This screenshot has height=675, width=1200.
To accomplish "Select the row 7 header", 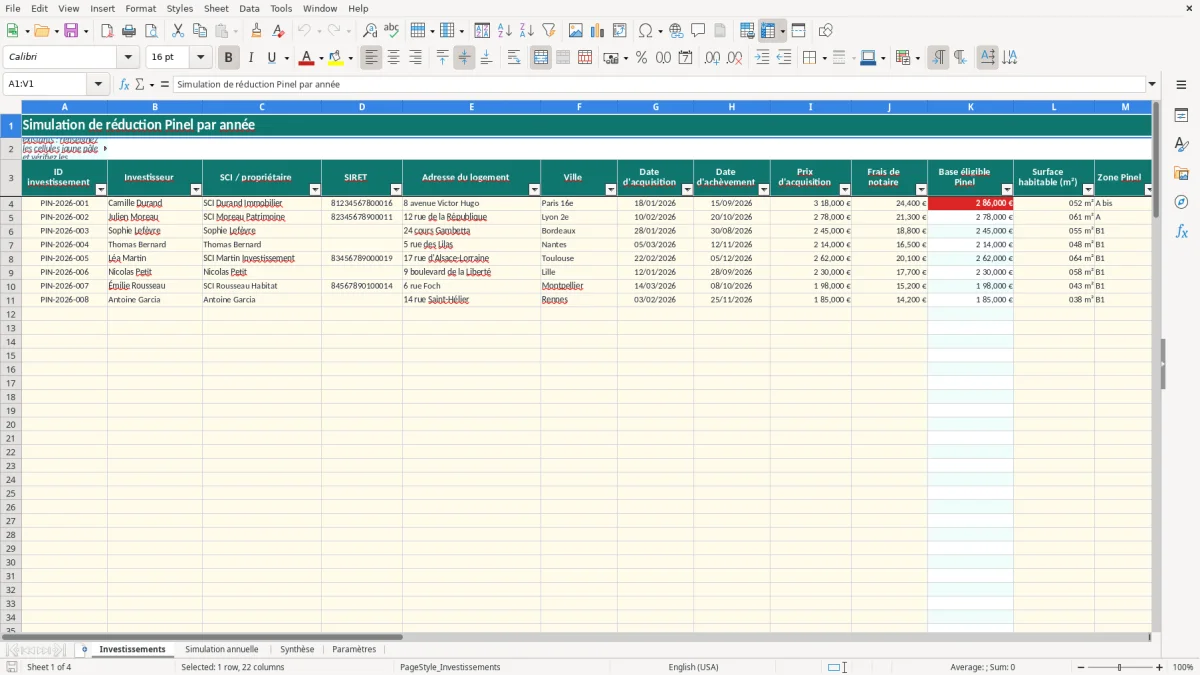I will tap(11, 244).
